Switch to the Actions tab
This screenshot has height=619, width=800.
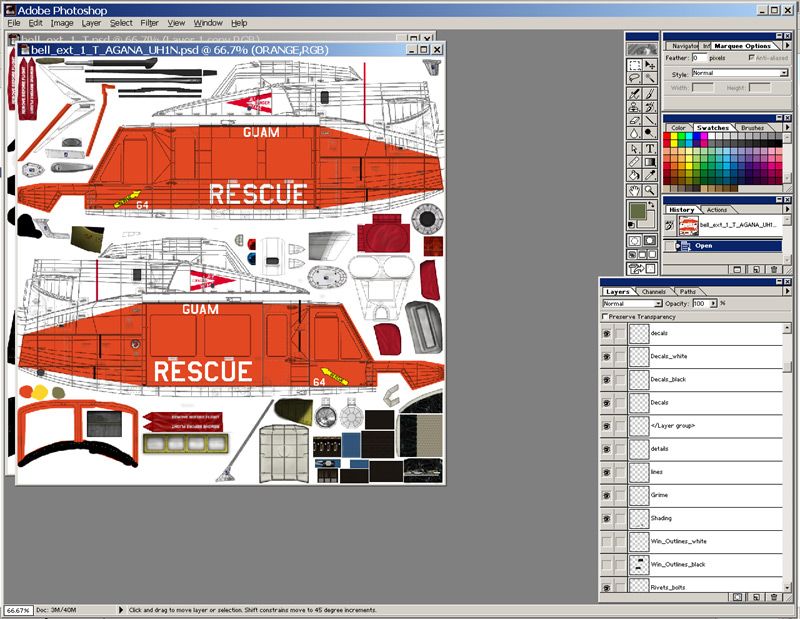pos(717,210)
